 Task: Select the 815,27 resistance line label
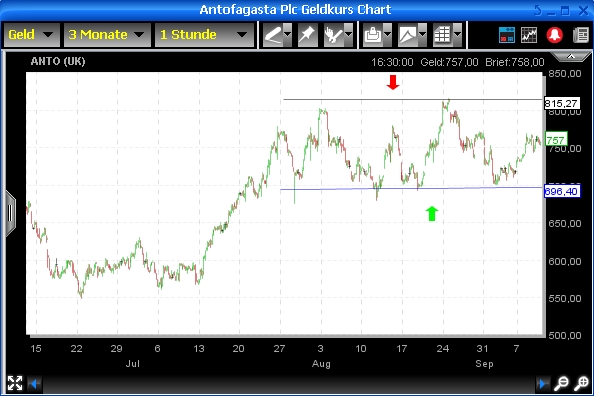562,103
